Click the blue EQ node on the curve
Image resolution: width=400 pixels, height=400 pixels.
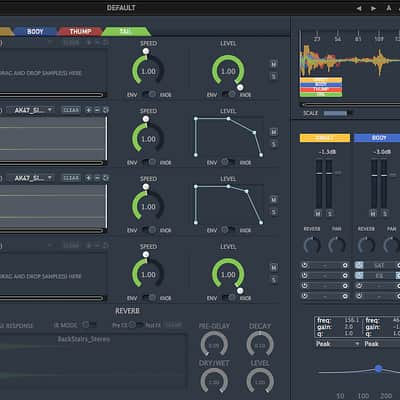(378, 368)
